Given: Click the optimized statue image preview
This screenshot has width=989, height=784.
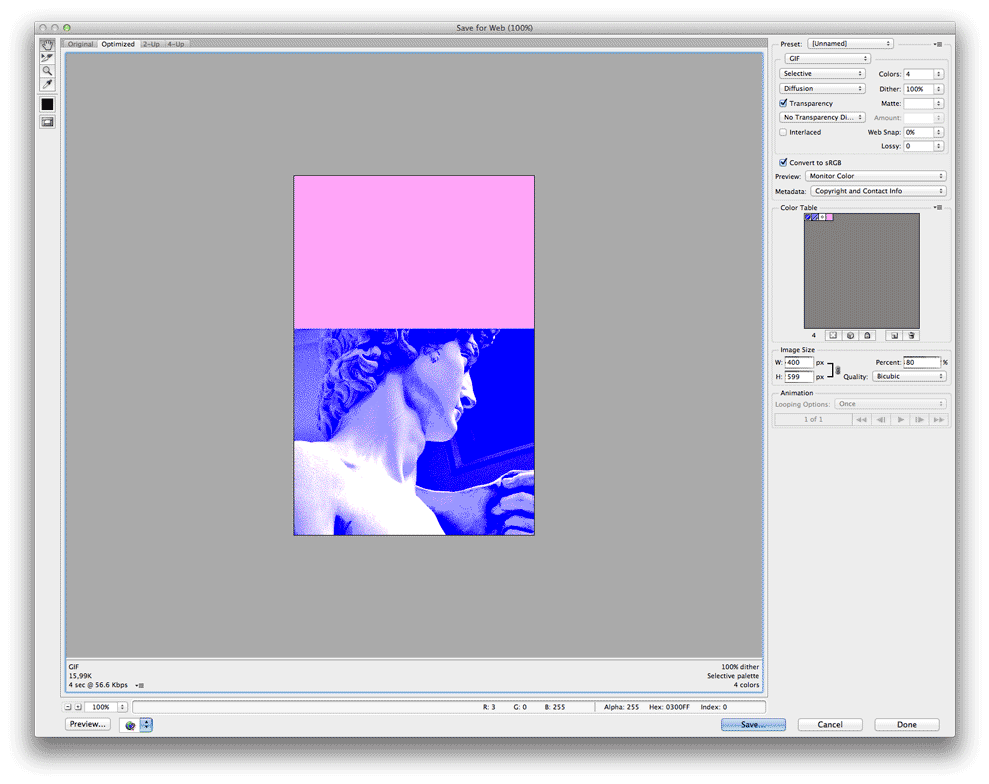Looking at the screenshot, I should pos(414,356).
